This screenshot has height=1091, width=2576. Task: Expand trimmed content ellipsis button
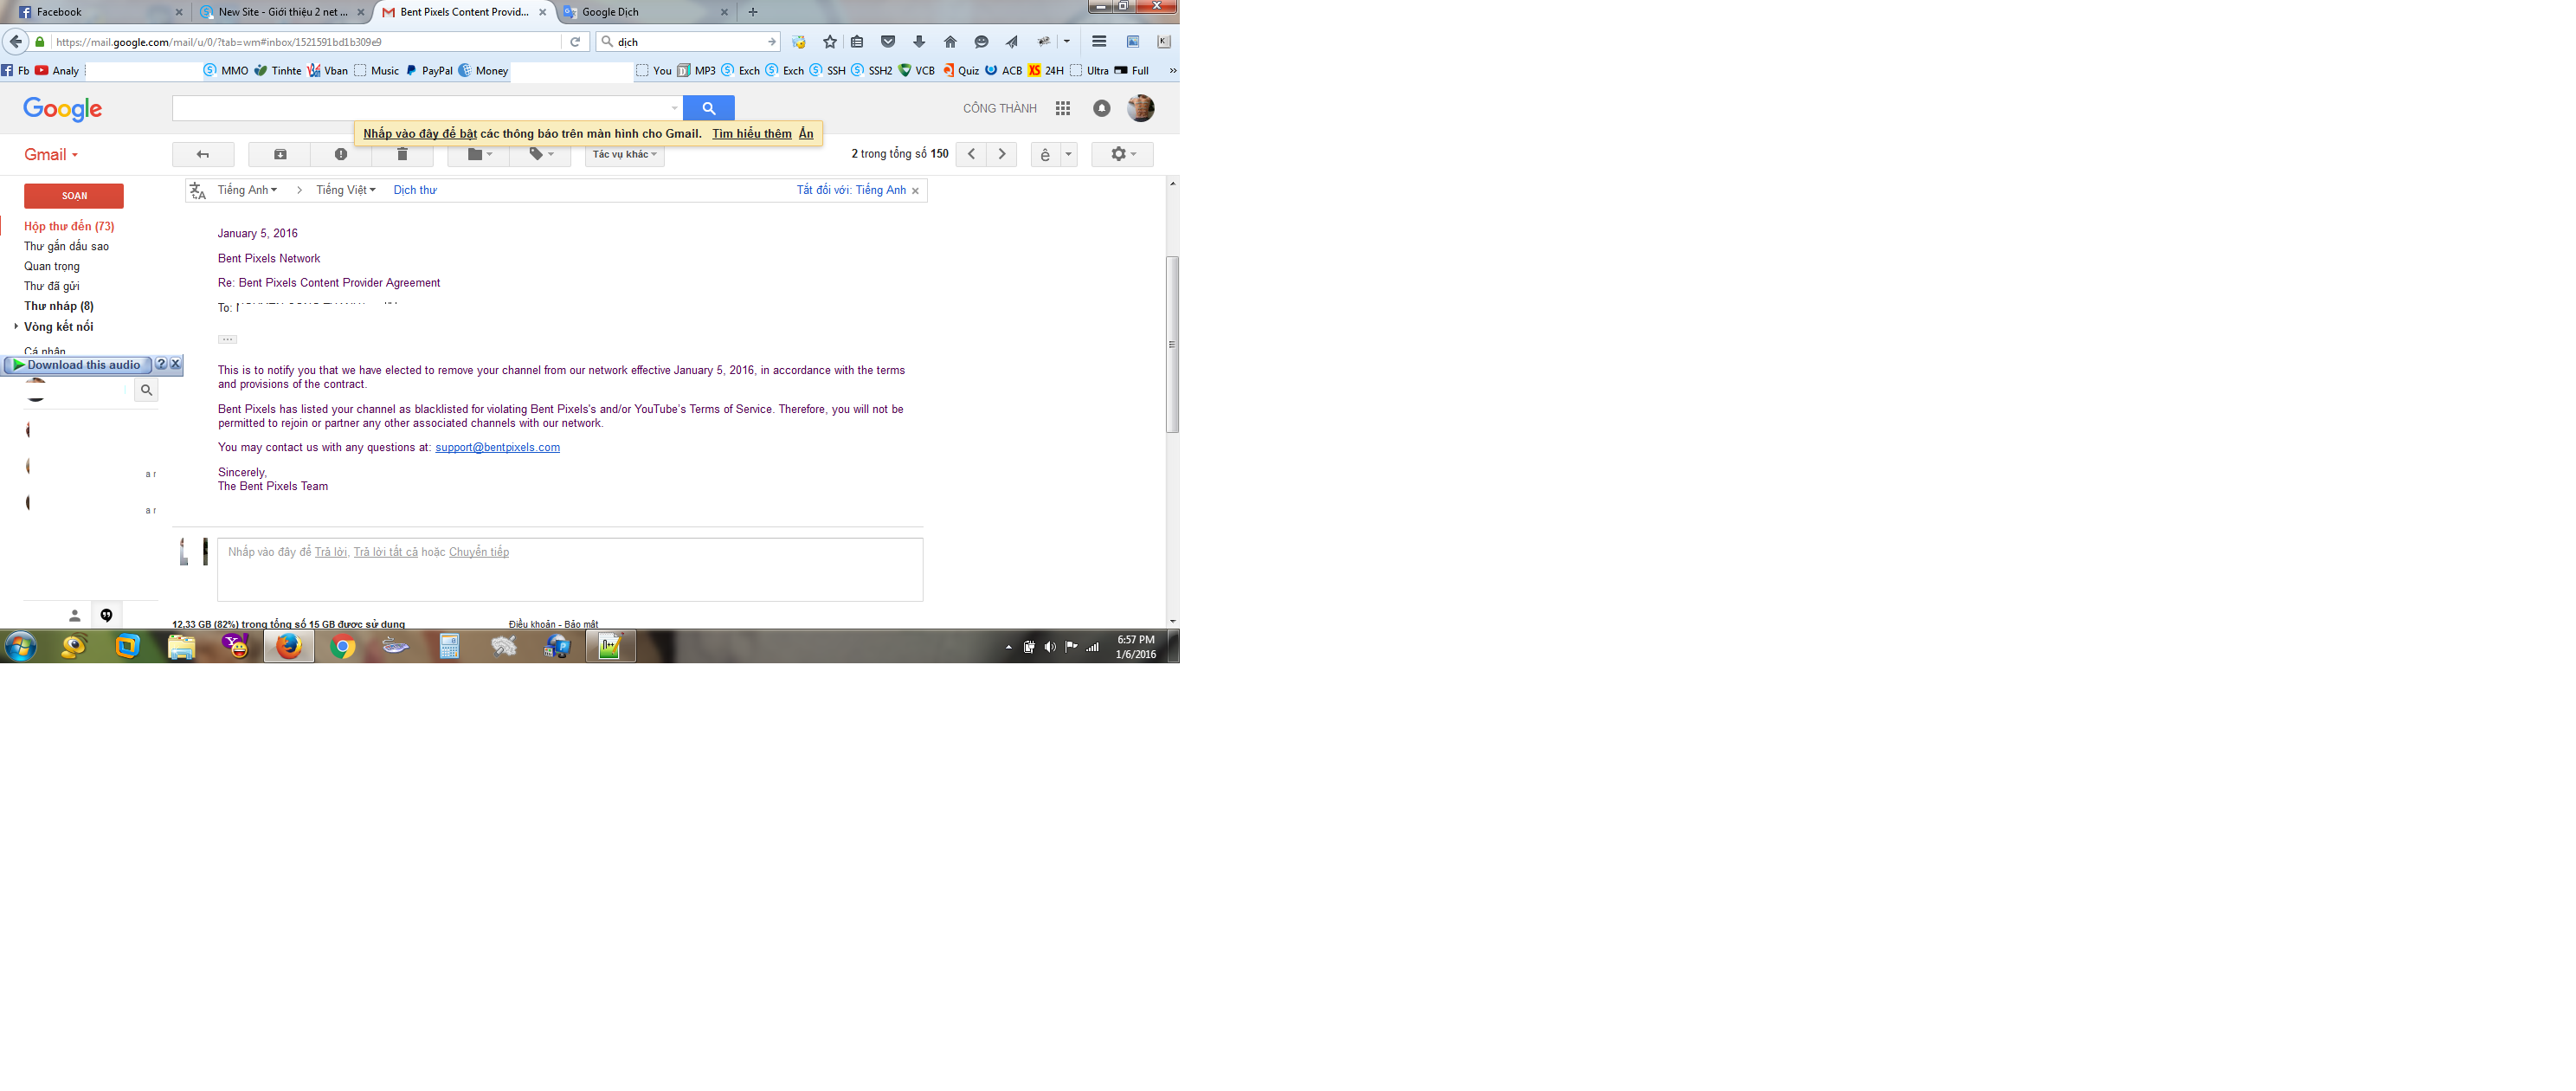click(228, 340)
